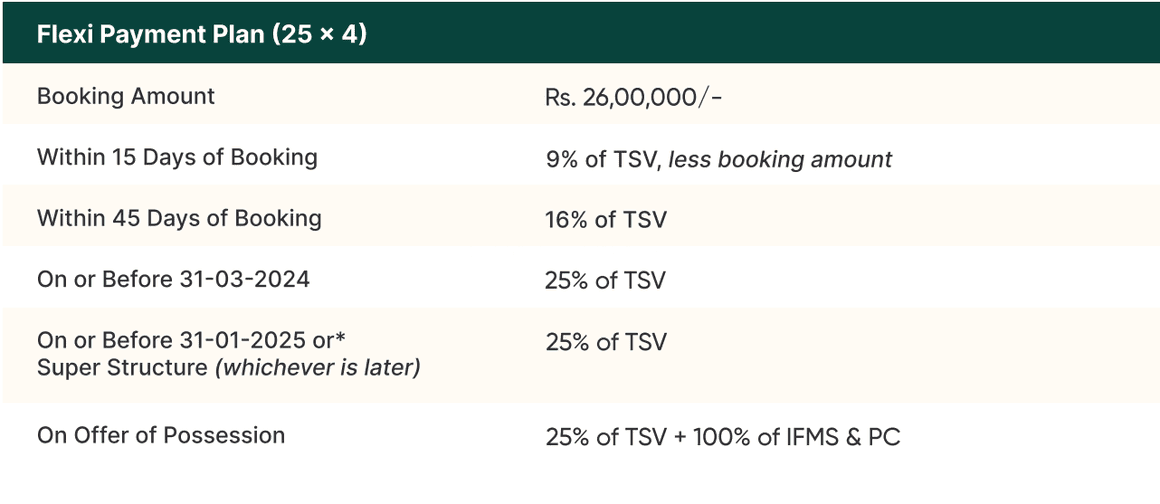This screenshot has height=504, width=1160.
Task: Click the italic "less booking amount" text
Action: tap(780, 159)
